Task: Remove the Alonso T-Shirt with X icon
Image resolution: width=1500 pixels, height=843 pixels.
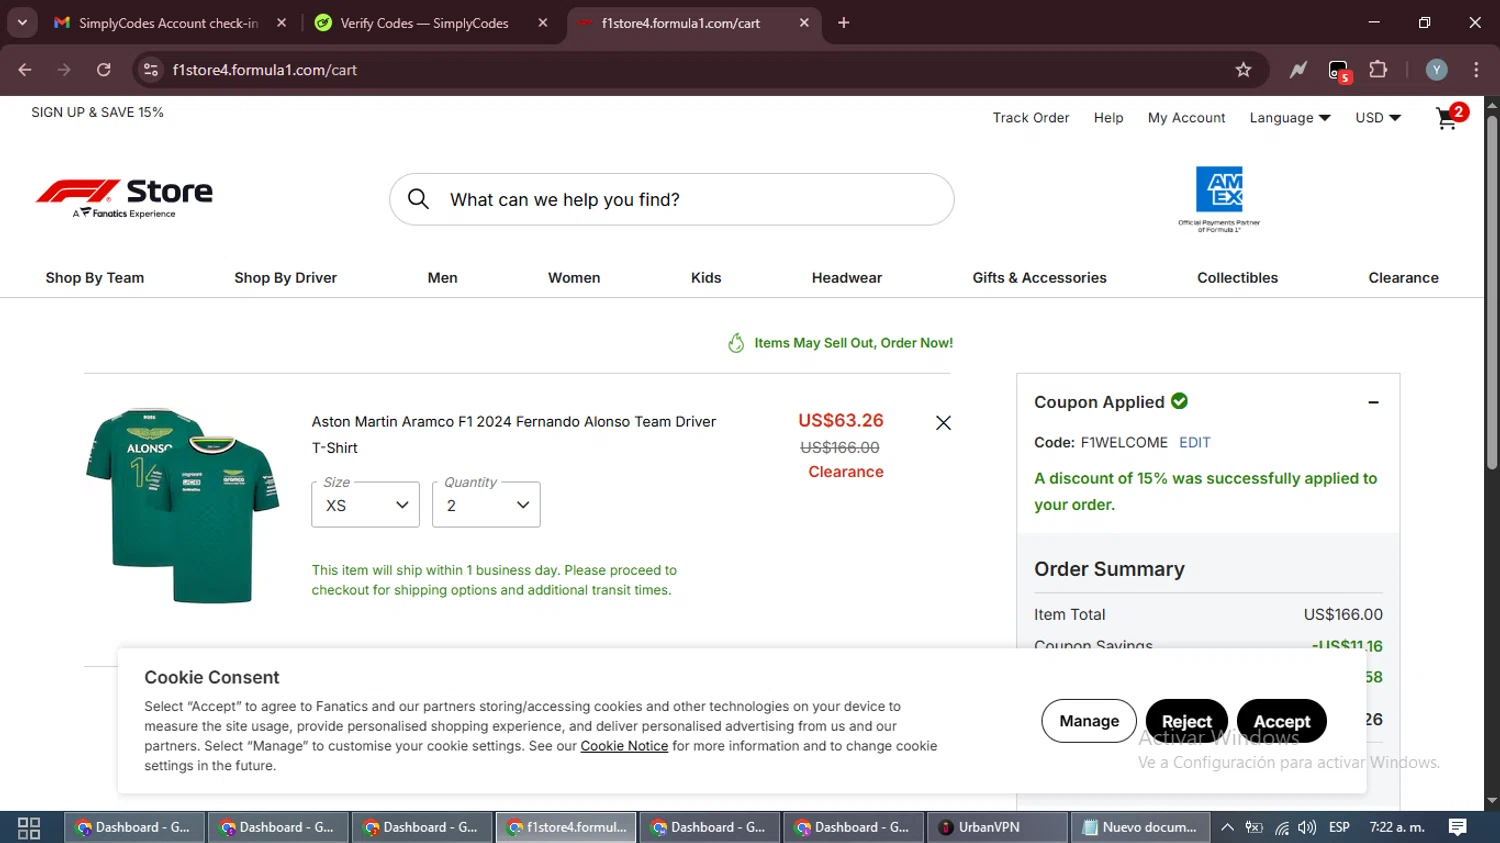Action: (x=943, y=423)
